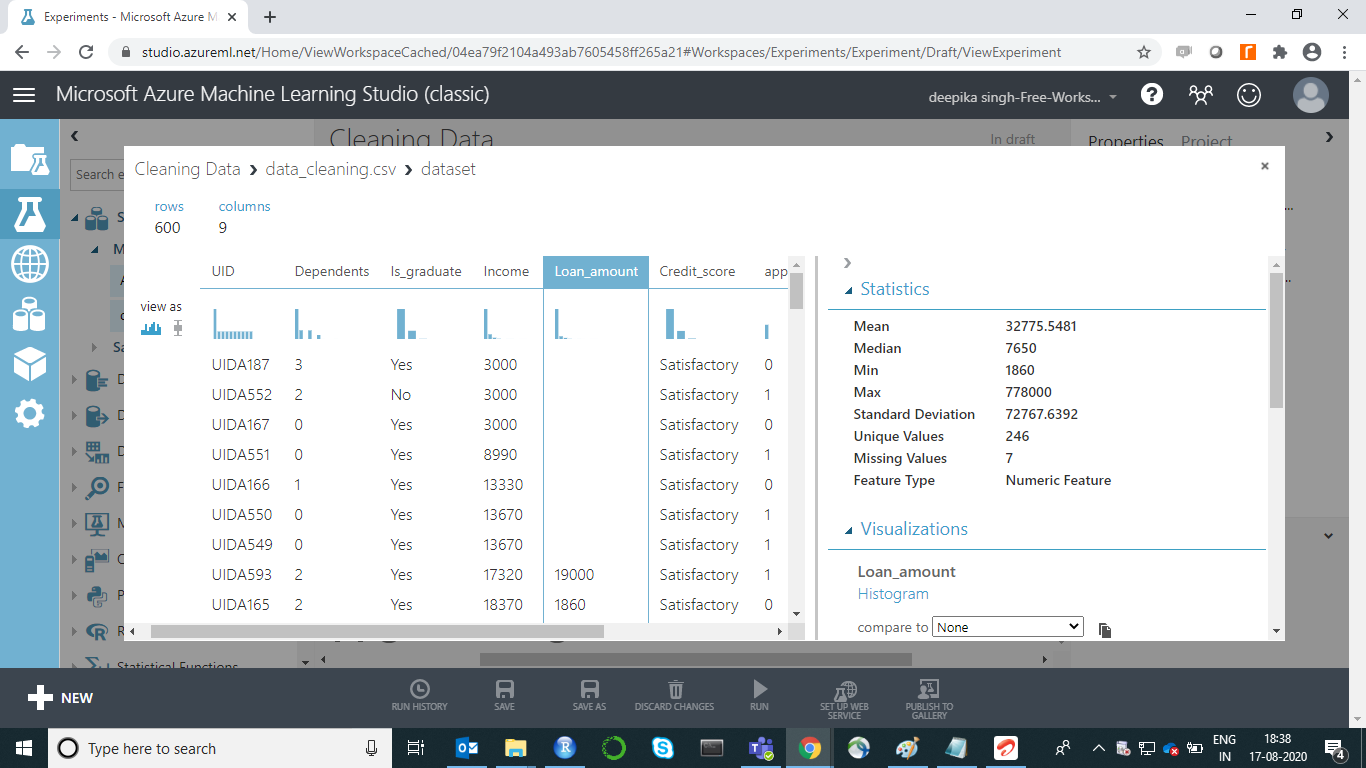Click the Mean value 32775.5481
1366x768 pixels.
pyautogui.click(x=1041, y=326)
